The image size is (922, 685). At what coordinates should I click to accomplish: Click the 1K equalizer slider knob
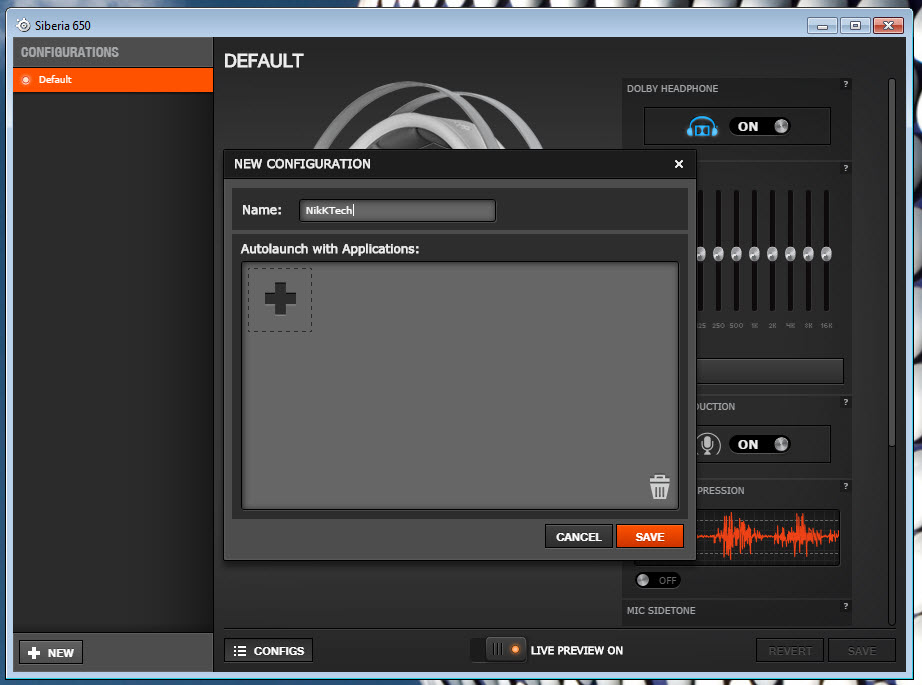(754, 253)
